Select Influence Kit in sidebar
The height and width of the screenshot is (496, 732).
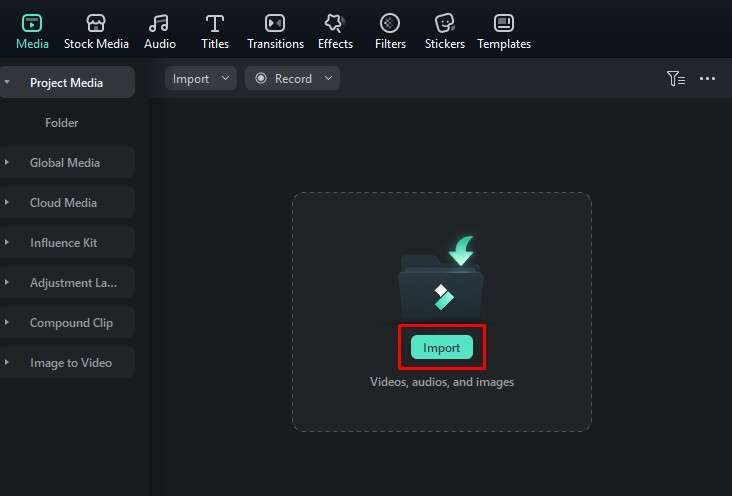[x=67, y=242]
